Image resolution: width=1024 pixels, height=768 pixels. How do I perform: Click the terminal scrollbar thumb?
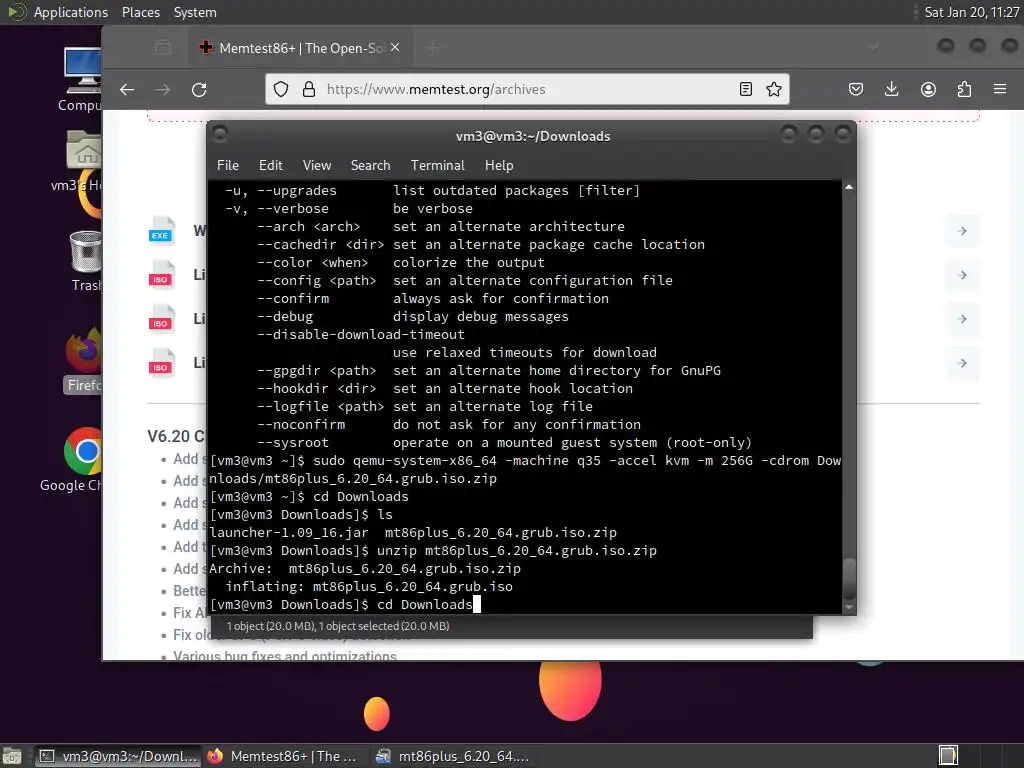pyautogui.click(x=849, y=578)
